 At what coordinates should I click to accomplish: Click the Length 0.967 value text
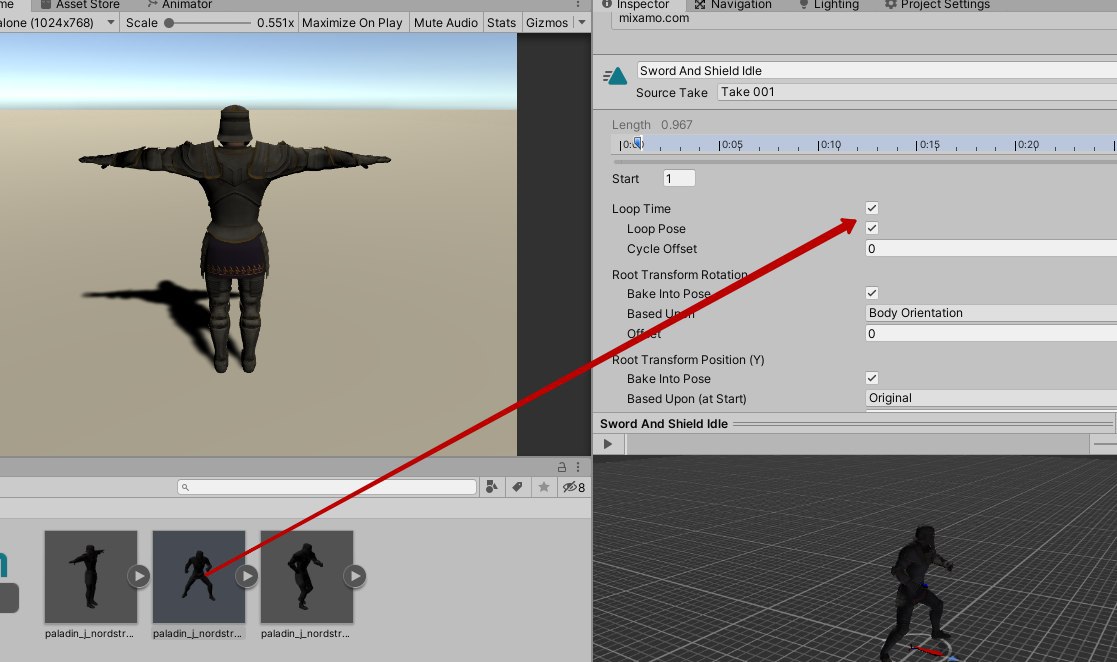(x=676, y=125)
